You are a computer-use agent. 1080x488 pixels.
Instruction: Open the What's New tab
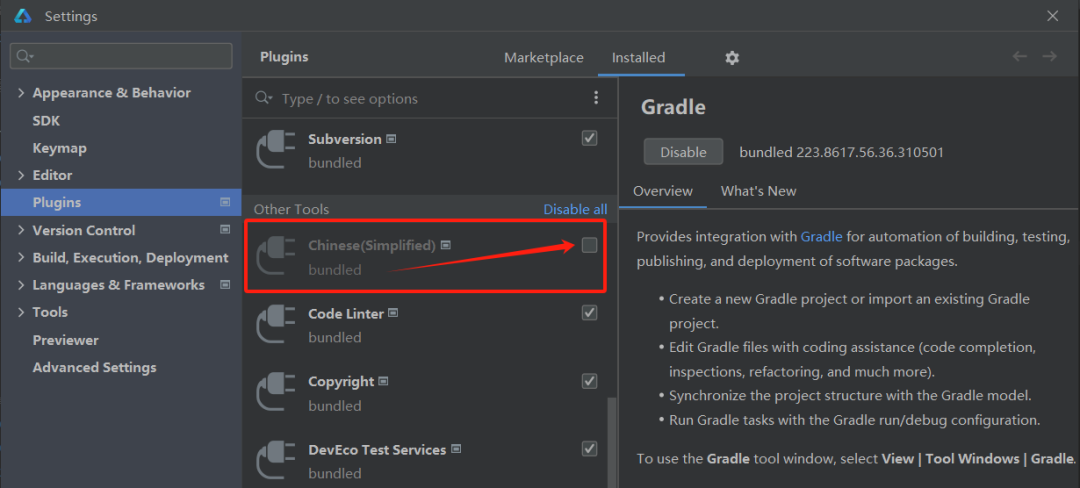[758, 191]
